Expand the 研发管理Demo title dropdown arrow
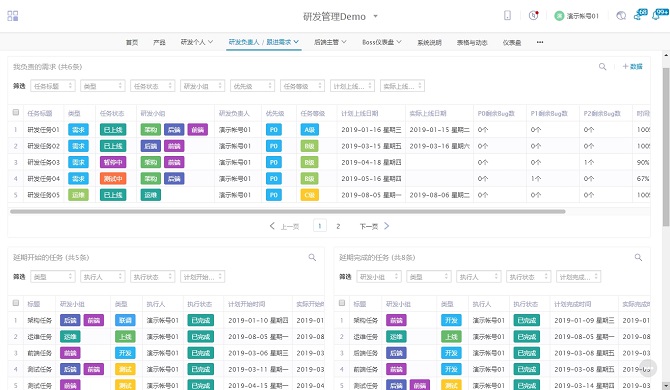This screenshot has height=390, width=670. [376, 16]
